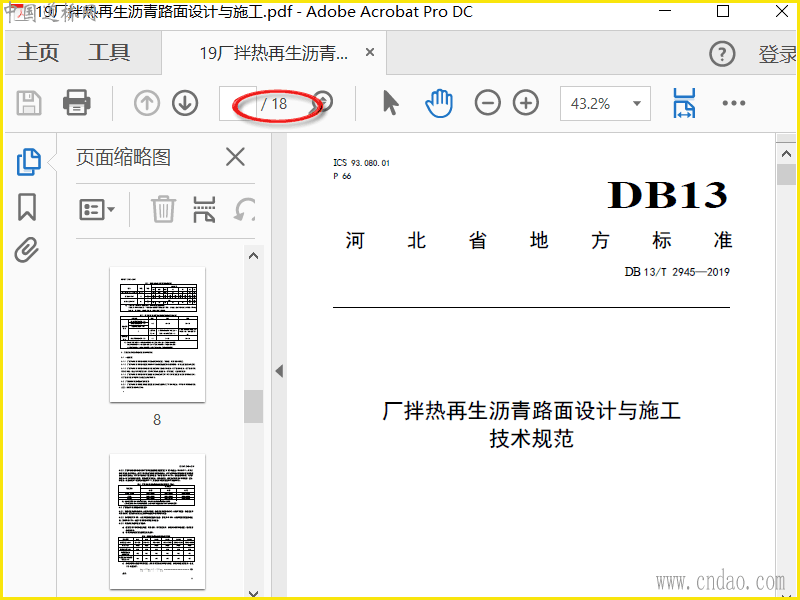
Task: Delete selected page with trash icon
Action: click(x=163, y=209)
